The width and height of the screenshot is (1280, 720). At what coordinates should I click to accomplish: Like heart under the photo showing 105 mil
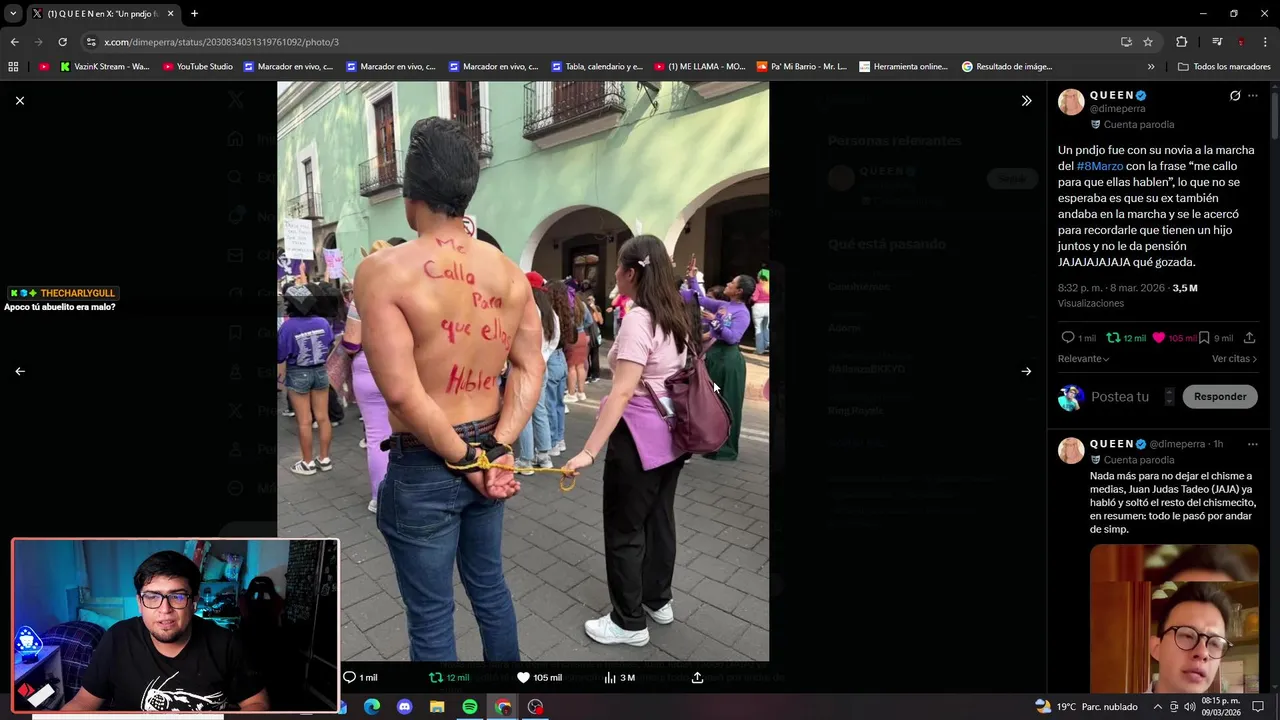pos(523,677)
